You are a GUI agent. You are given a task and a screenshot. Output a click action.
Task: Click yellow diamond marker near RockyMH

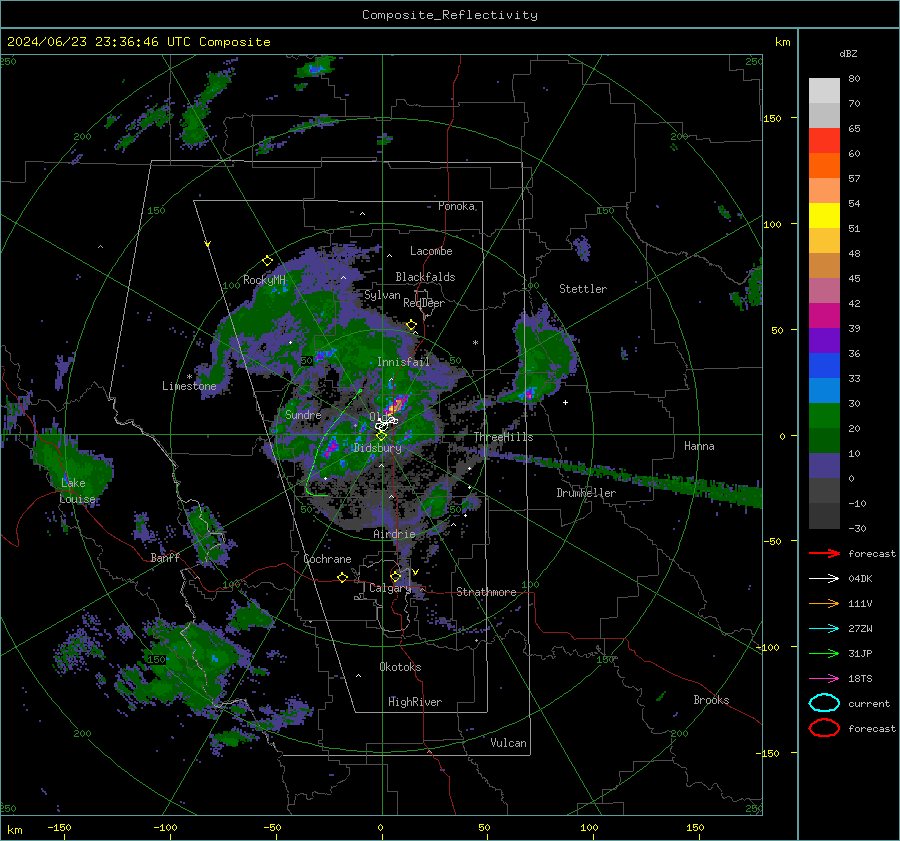[x=267, y=261]
